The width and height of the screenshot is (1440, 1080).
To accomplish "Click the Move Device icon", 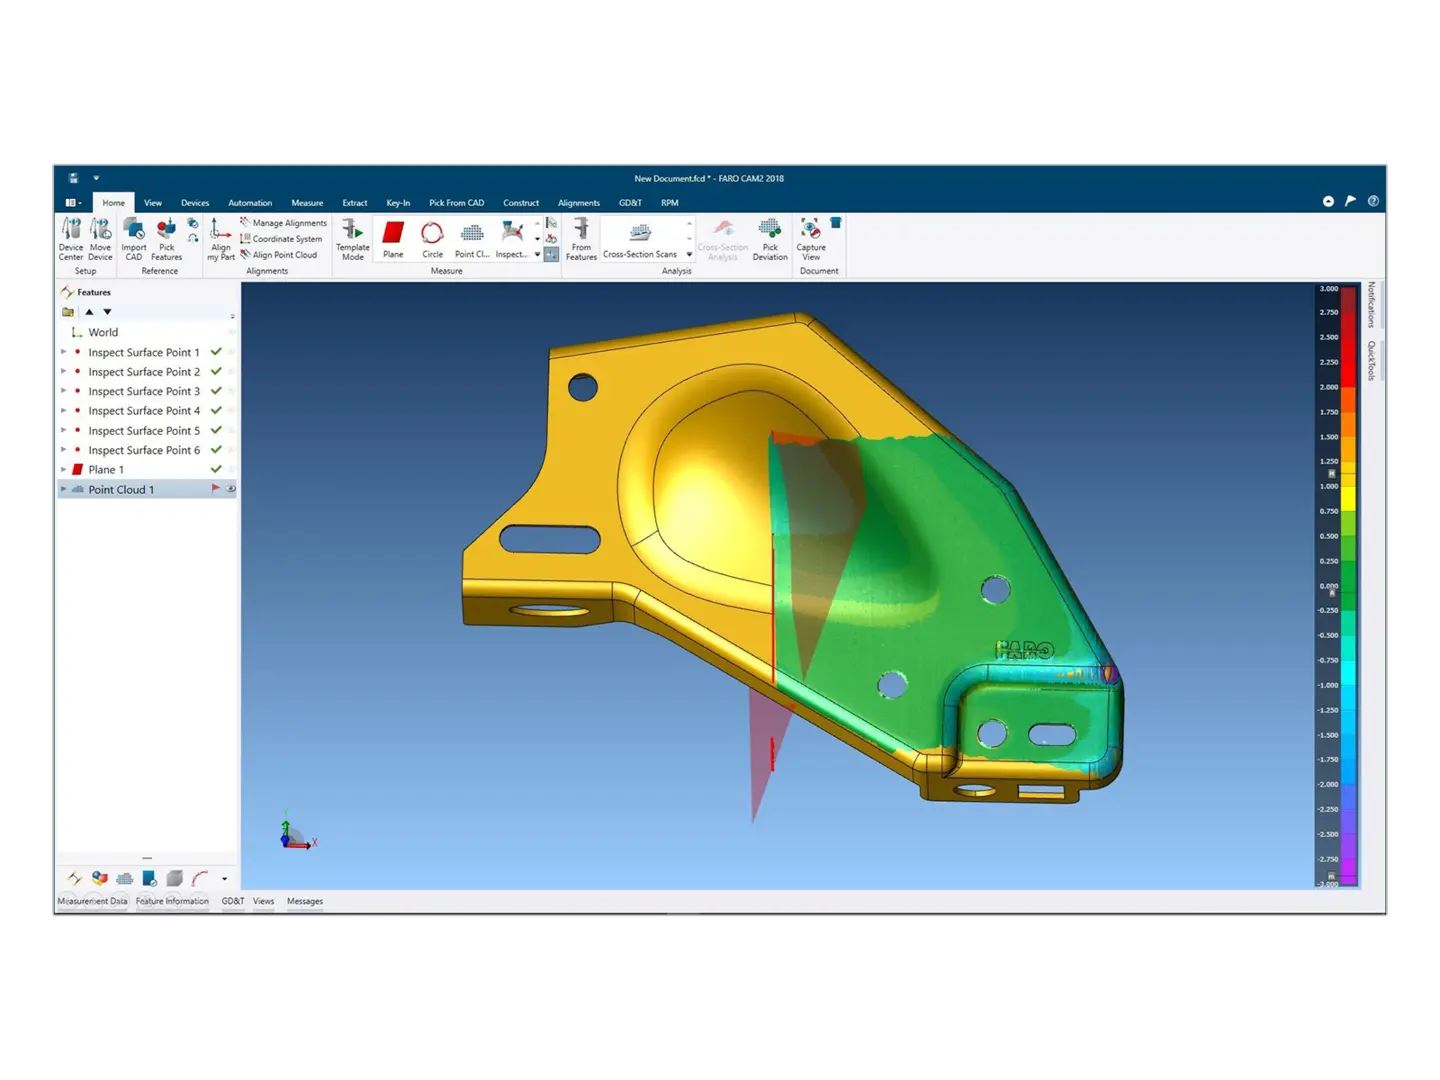I will coord(100,239).
